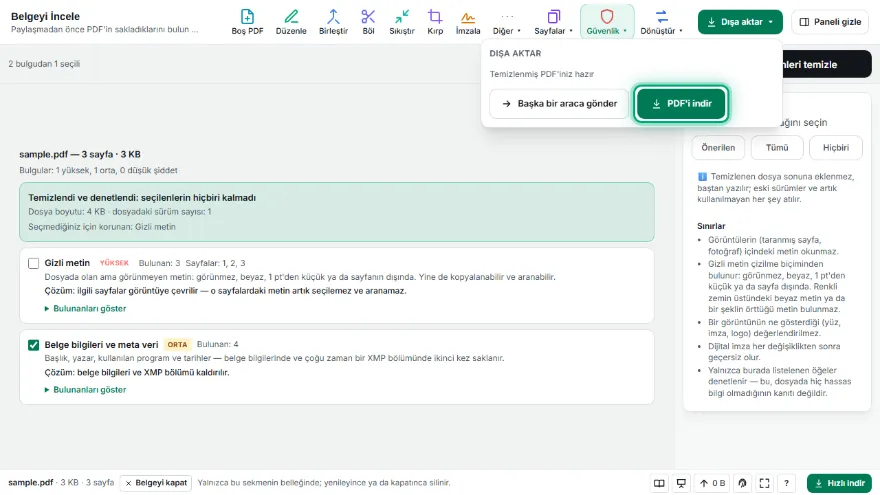Expand Bulunanları göster under Gizli metin
The image size is (880, 495).
tap(85, 308)
